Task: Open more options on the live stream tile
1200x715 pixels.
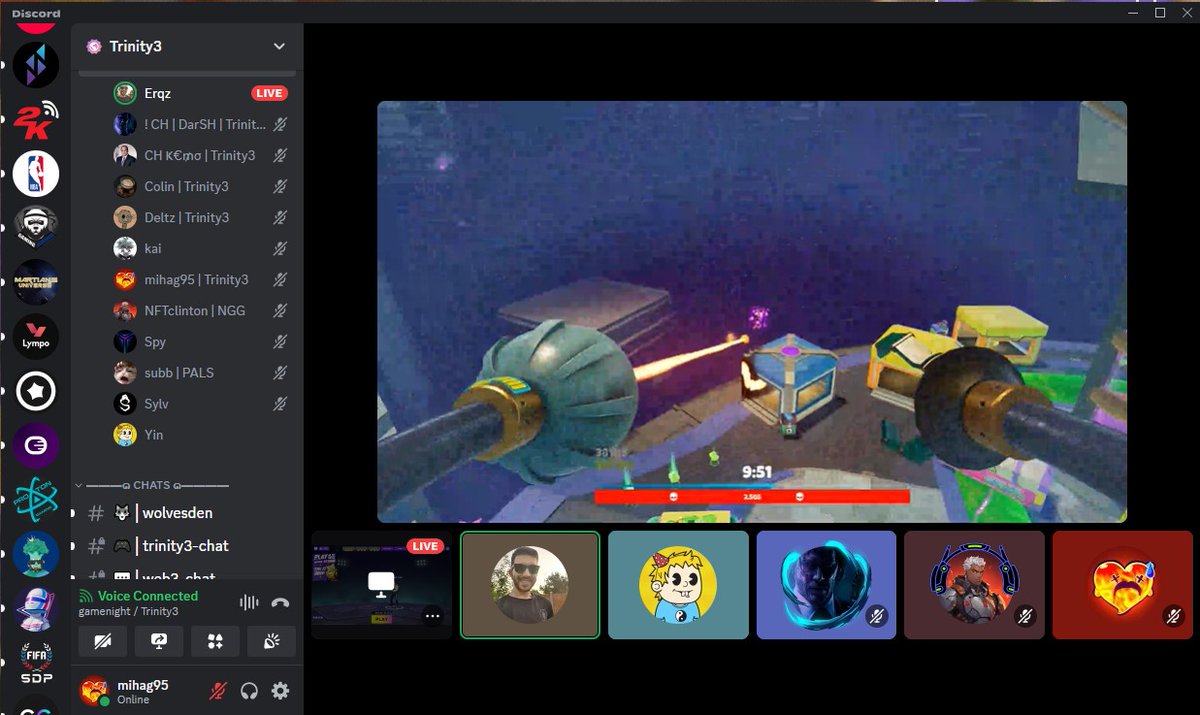Action: point(432,616)
